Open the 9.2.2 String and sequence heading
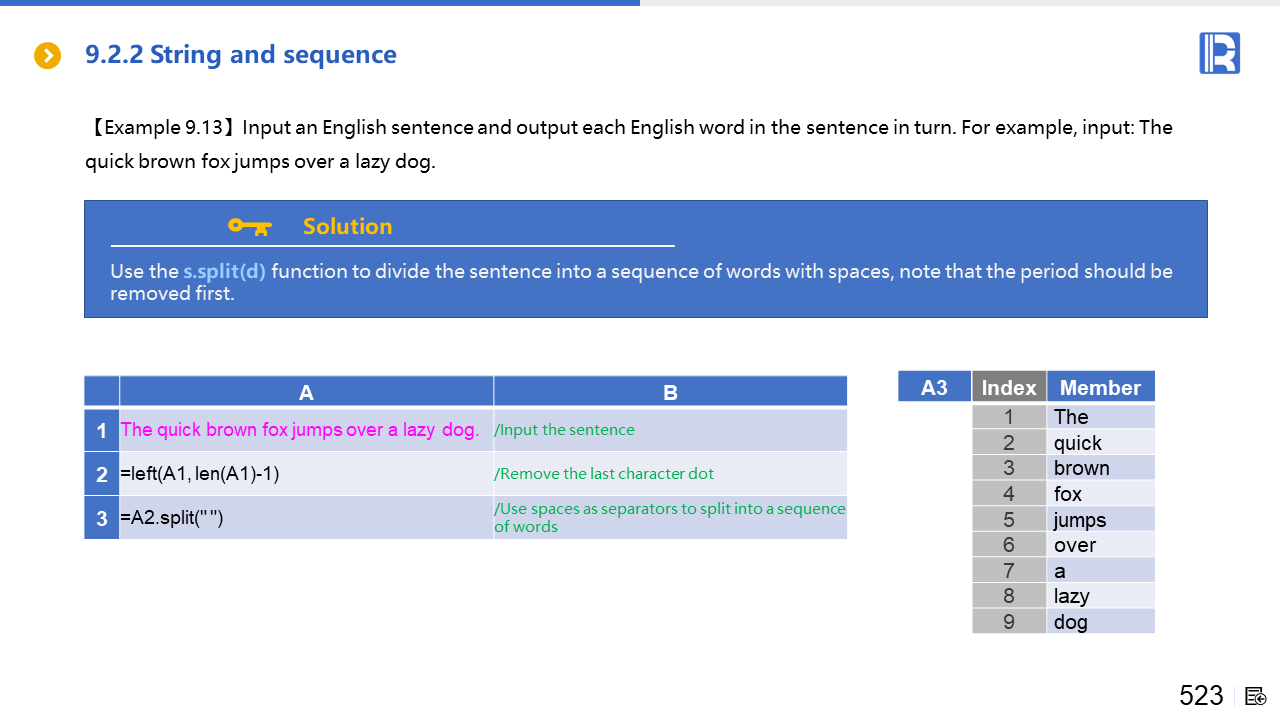Viewport: 1280px width, 720px height. (x=241, y=55)
